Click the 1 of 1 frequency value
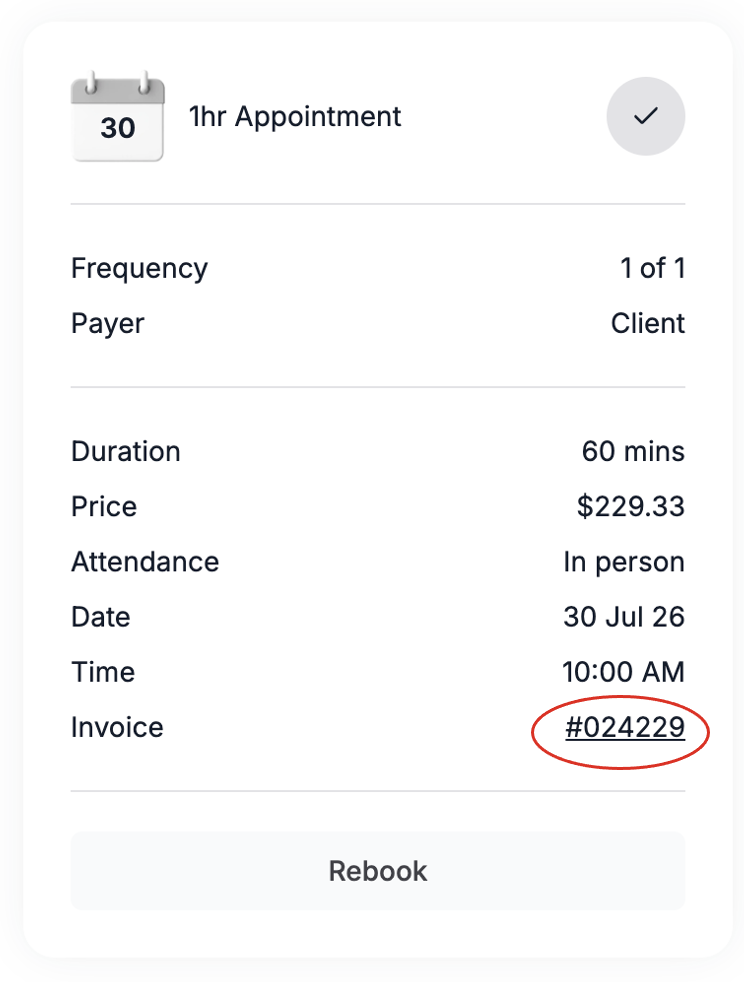Screen dimensions: 744x982 [653, 269]
